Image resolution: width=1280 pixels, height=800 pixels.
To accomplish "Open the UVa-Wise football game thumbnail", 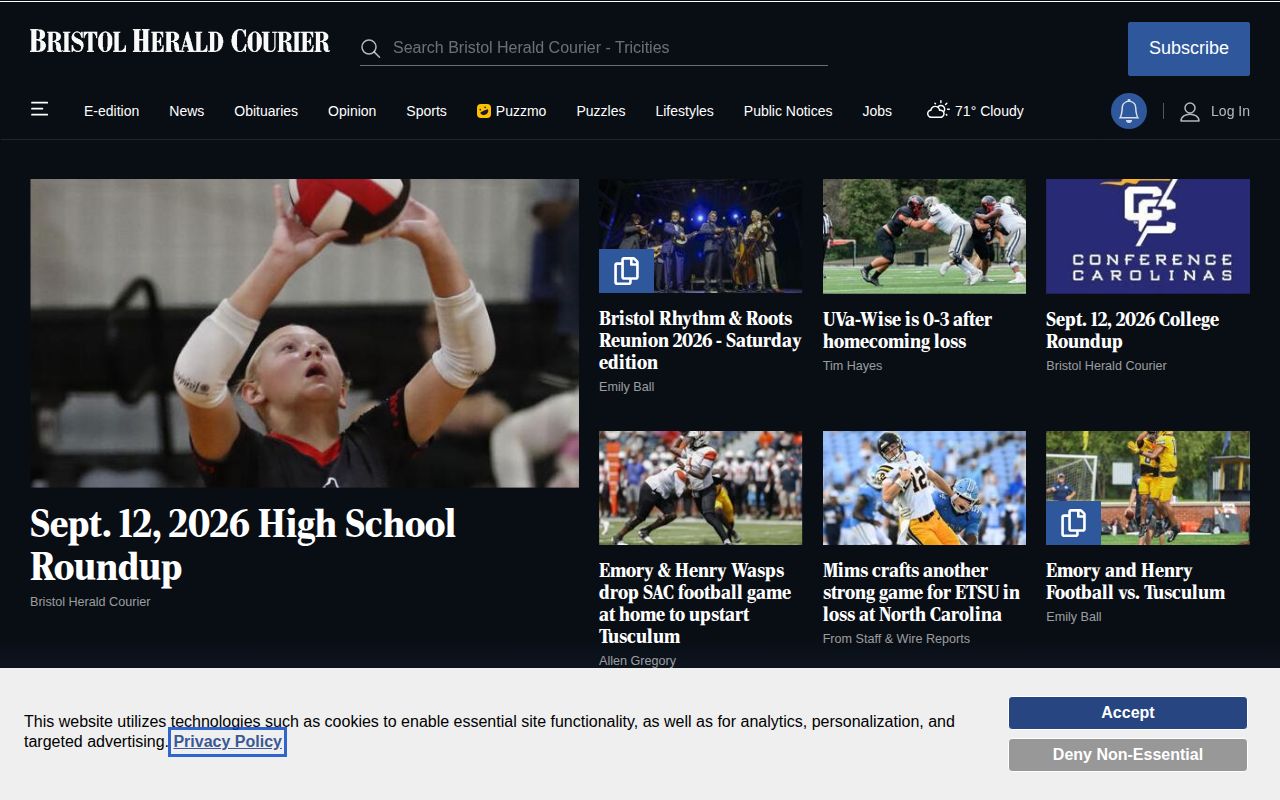I will coord(924,236).
